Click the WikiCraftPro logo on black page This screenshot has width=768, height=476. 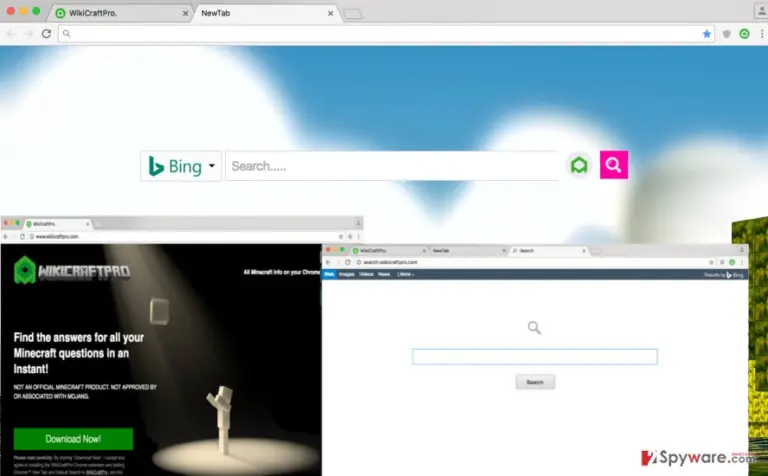coord(72,270)
